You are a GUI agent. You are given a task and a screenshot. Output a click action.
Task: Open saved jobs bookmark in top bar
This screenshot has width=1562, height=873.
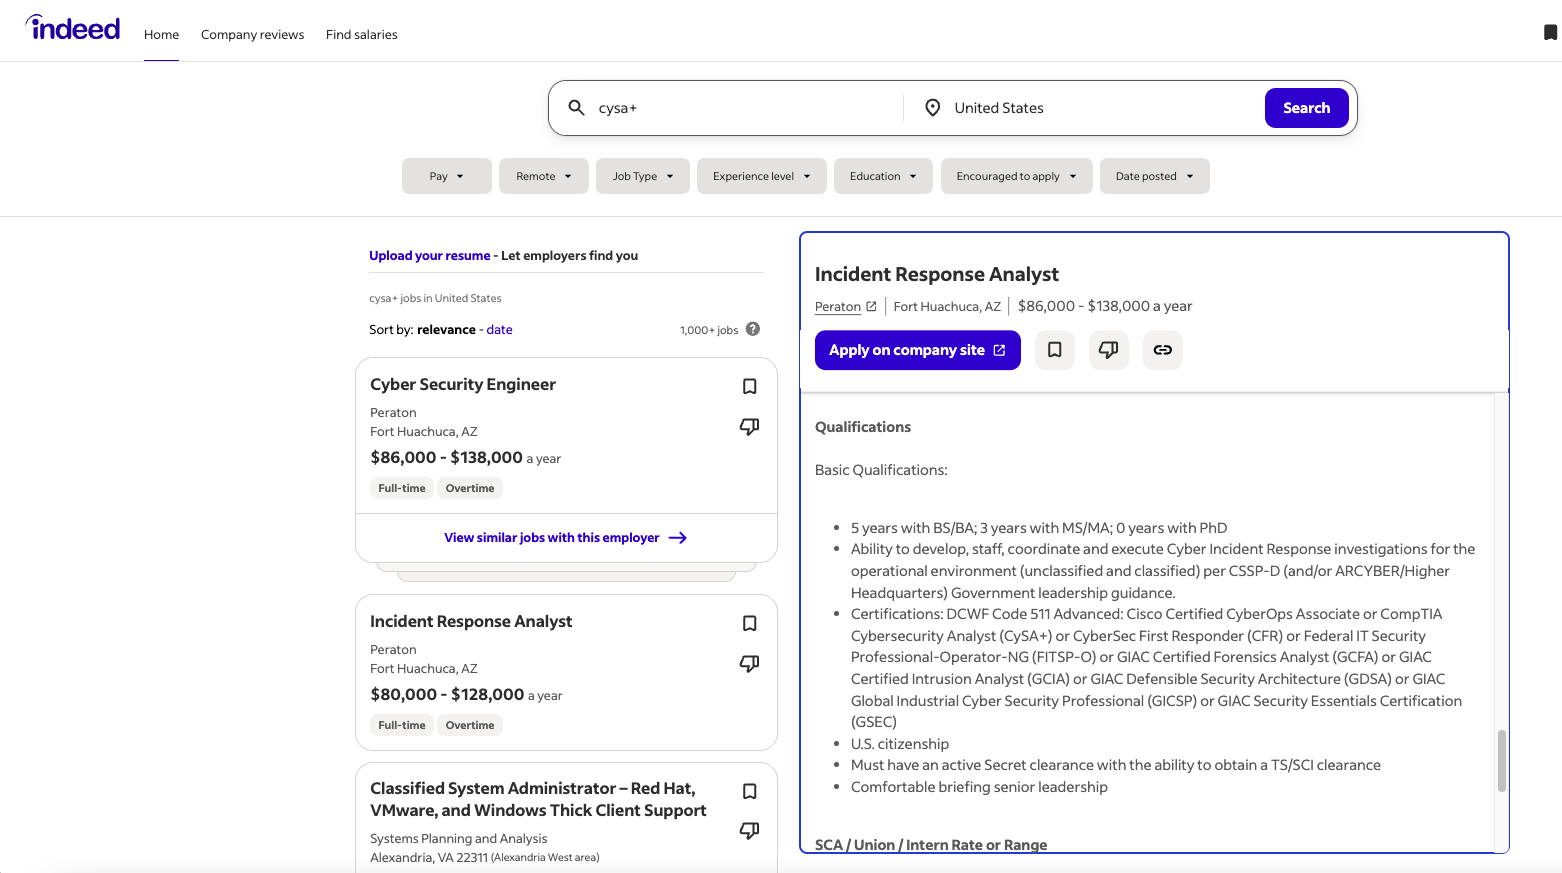[1550, 33]
